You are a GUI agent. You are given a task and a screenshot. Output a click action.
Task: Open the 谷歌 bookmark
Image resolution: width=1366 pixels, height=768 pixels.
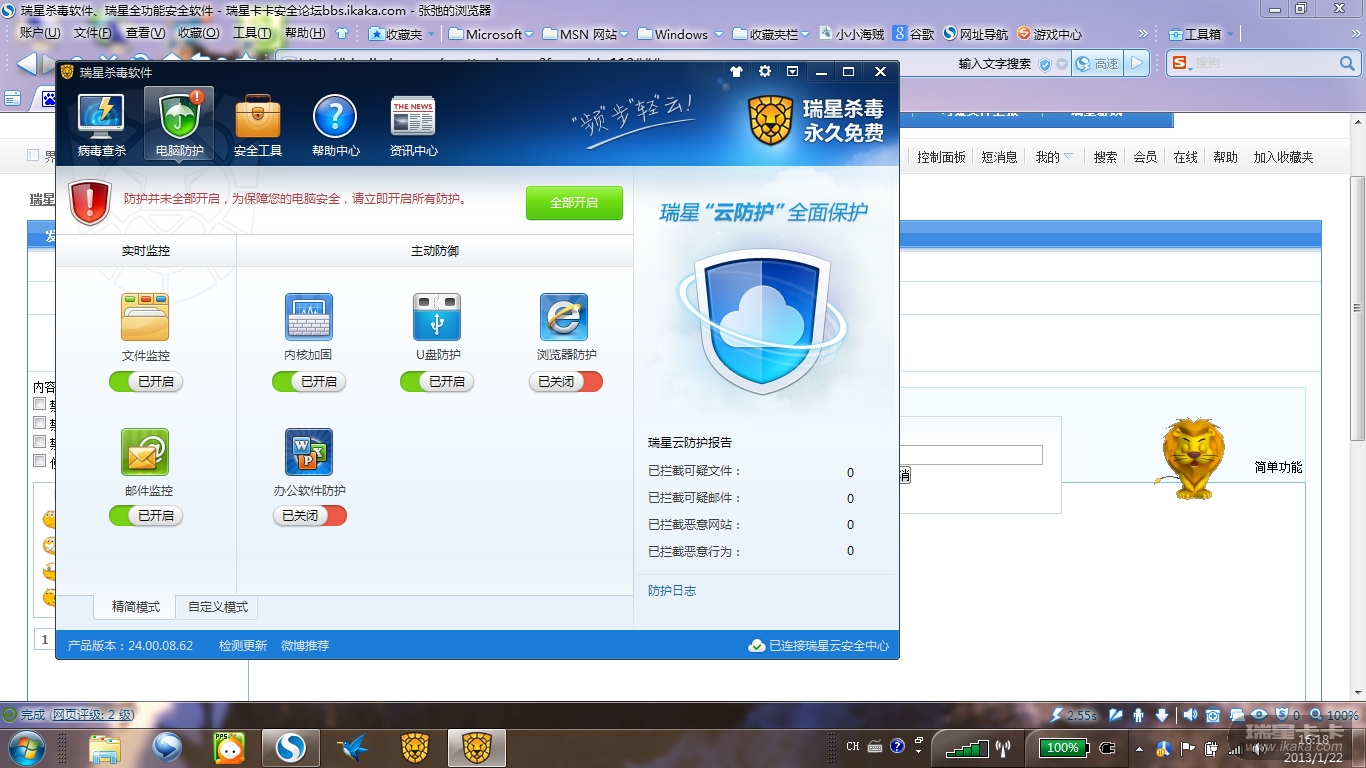[914, 34]
